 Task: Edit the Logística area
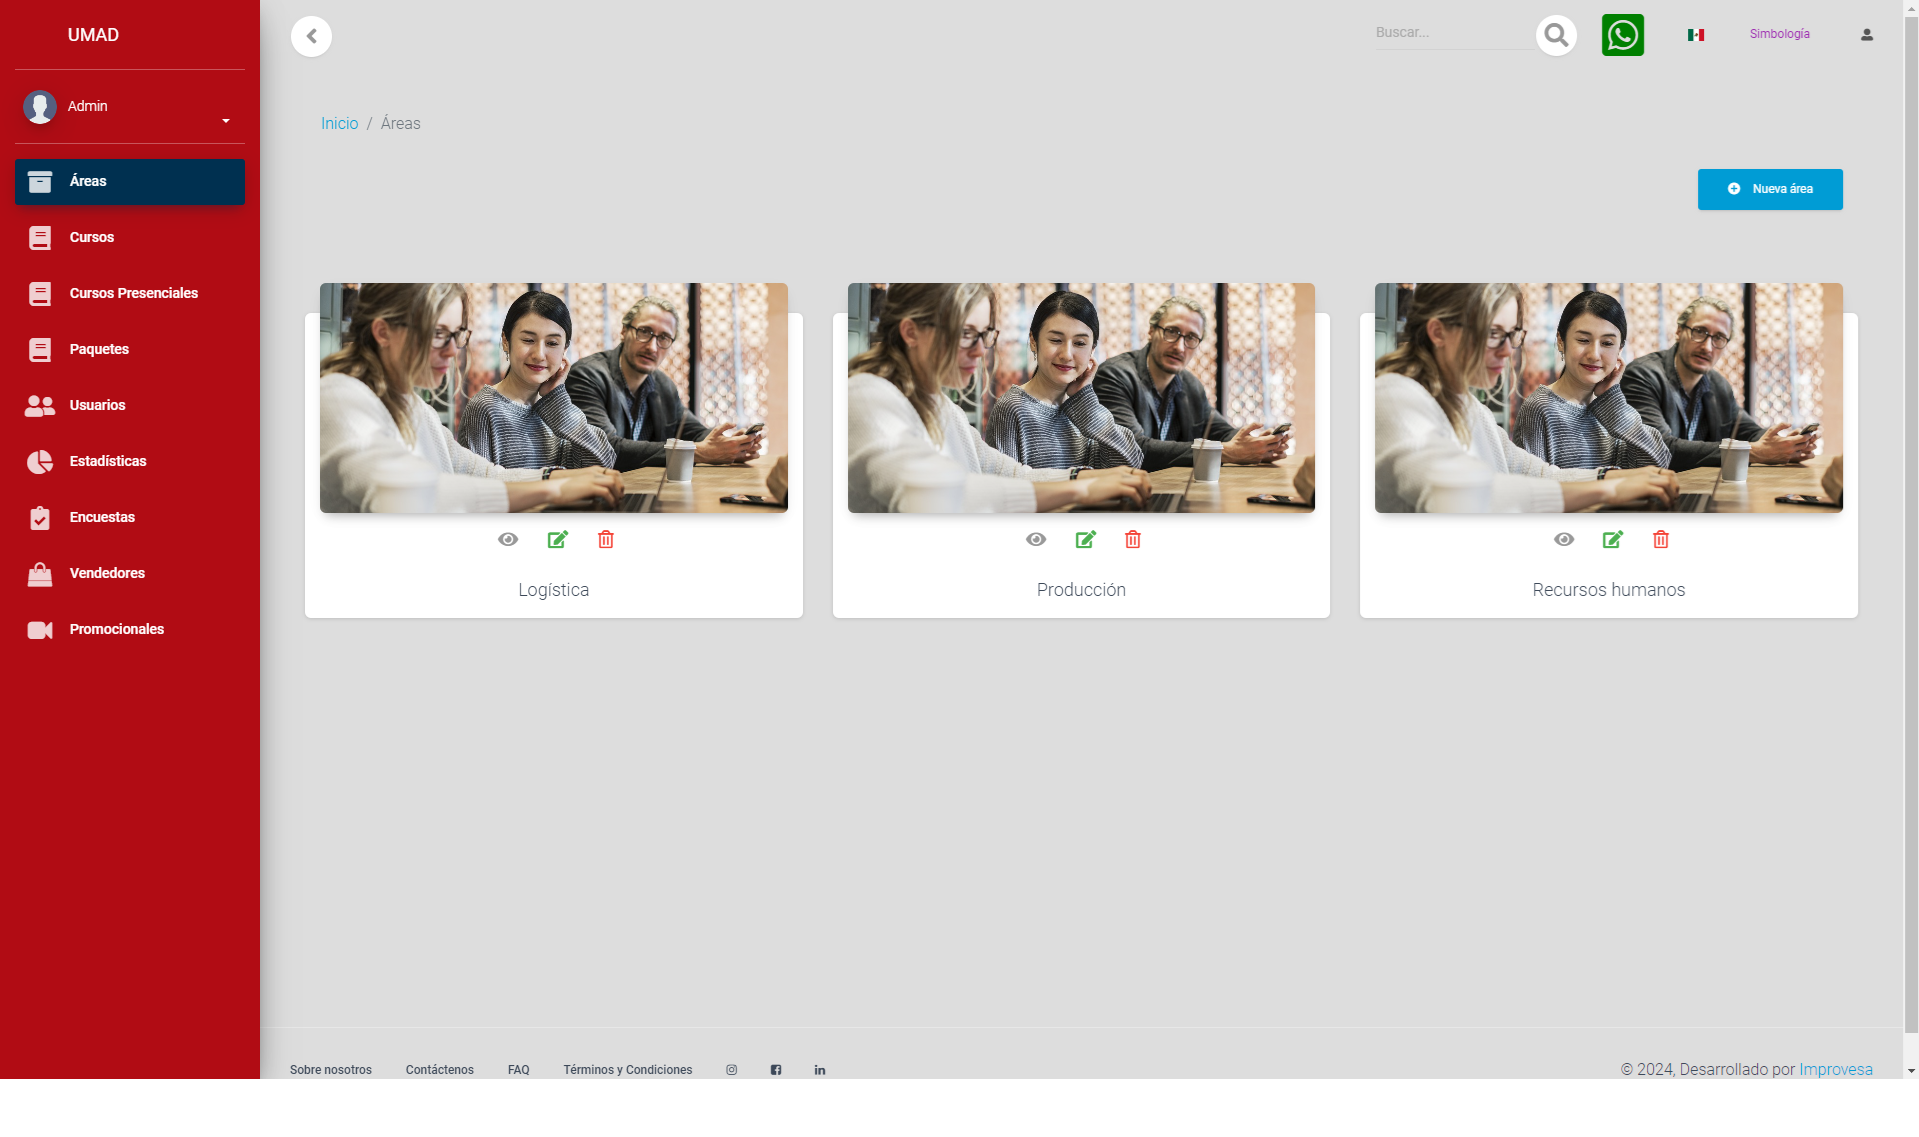click(x=558, y=540)
